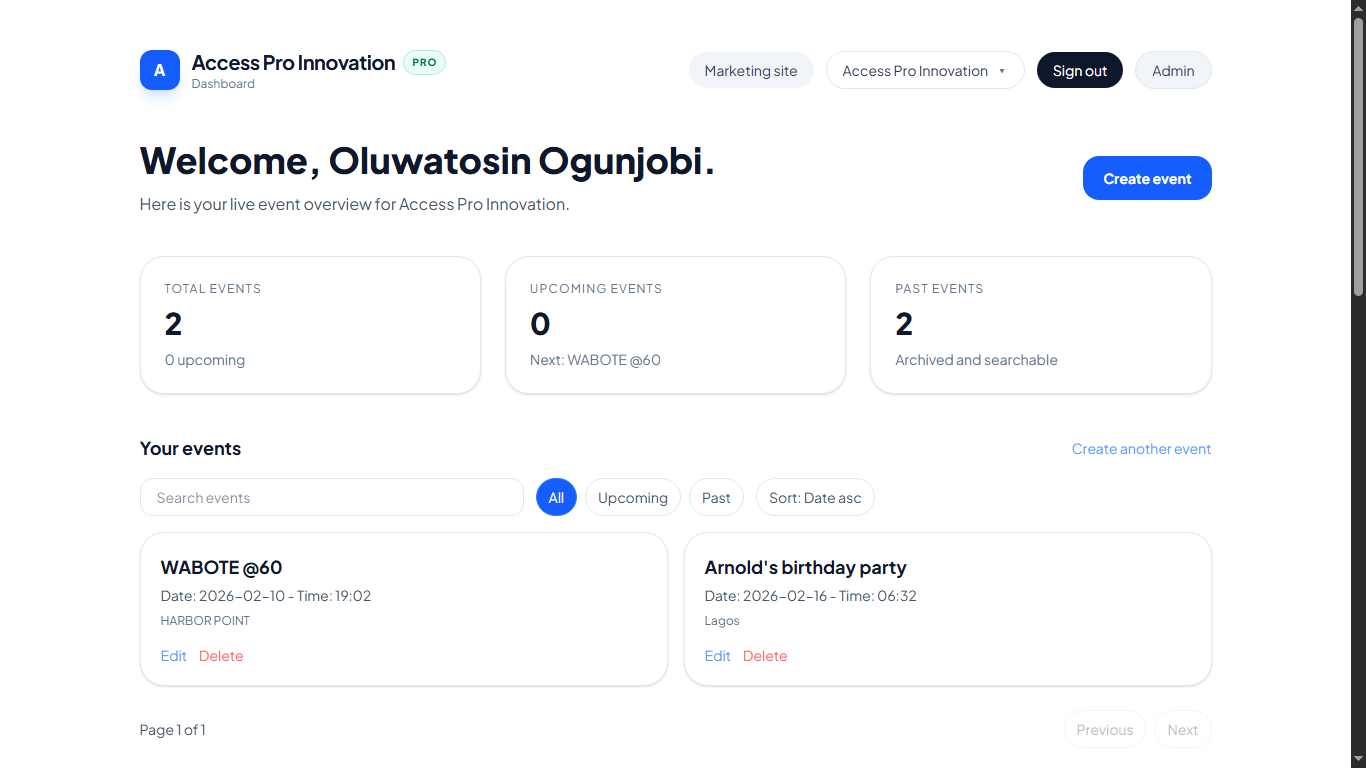Click the vertical page scrollbar

coord(1358,160)
